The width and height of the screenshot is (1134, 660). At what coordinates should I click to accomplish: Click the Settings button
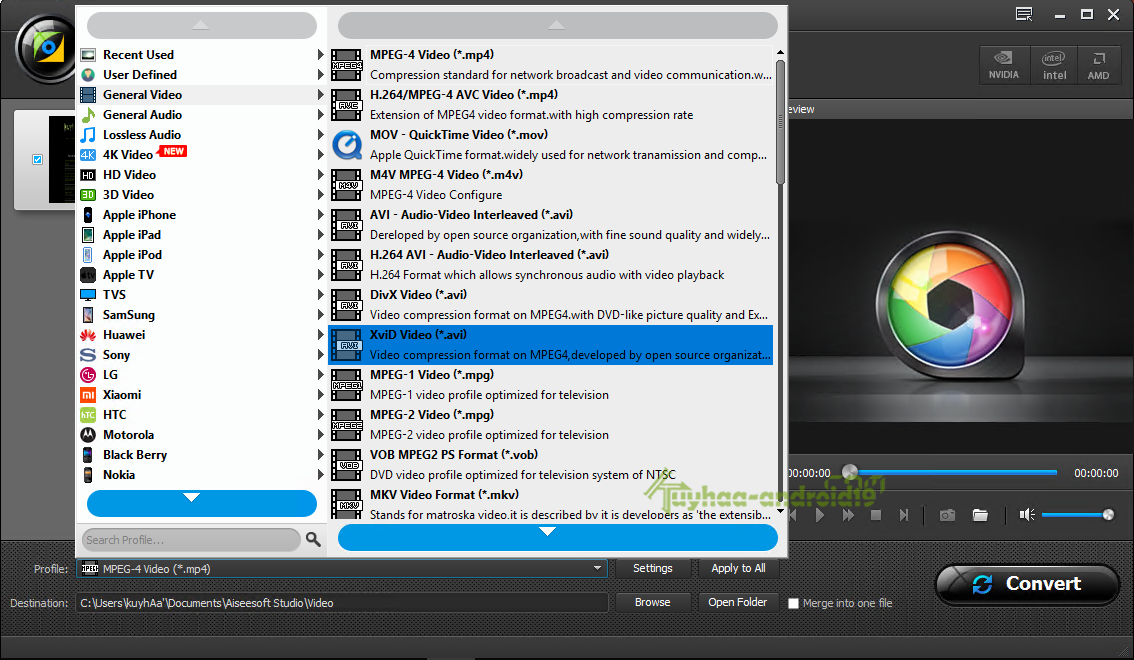tap(652, 568)
